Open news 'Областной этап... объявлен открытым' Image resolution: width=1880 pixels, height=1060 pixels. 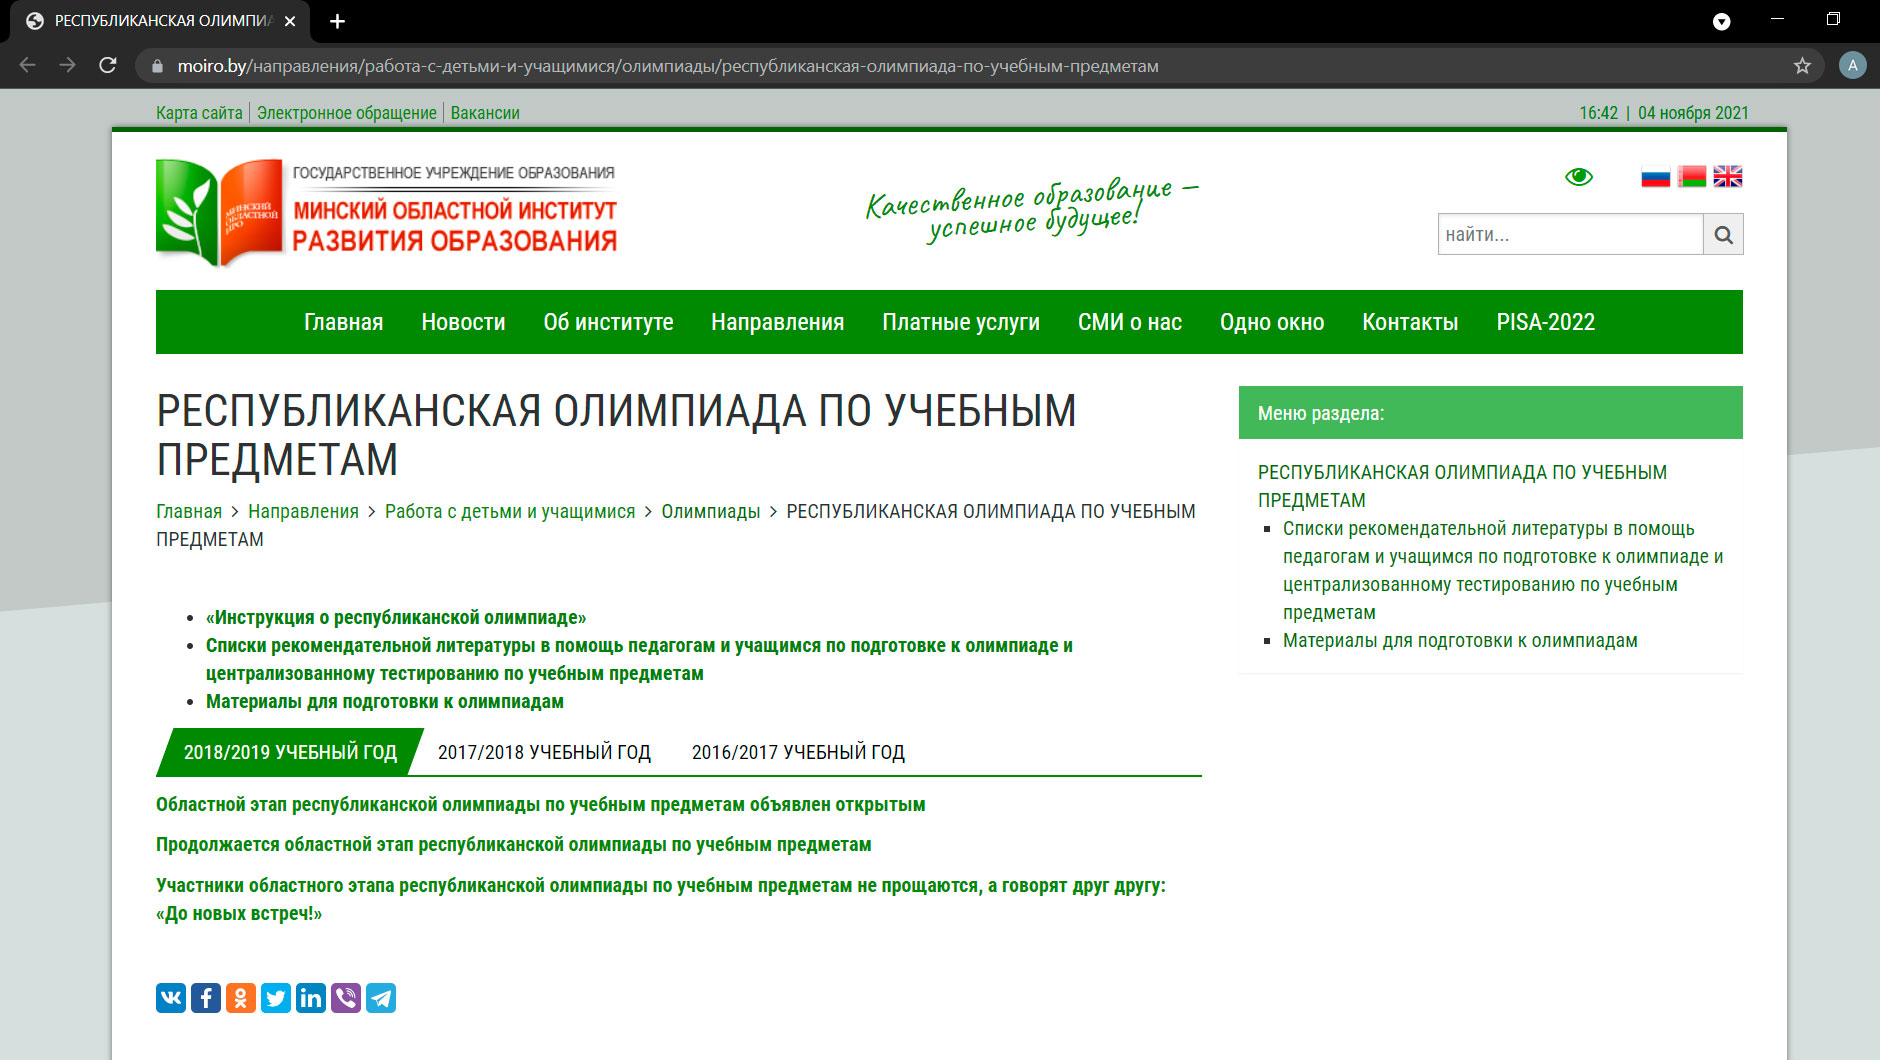pyautogui.click(x=541, y=804)
